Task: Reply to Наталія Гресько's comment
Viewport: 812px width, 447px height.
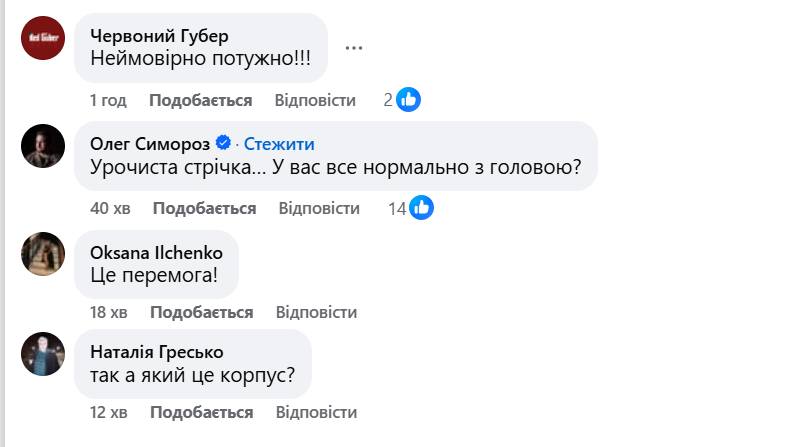Action: pyautogui.click(x=316, y=412)
